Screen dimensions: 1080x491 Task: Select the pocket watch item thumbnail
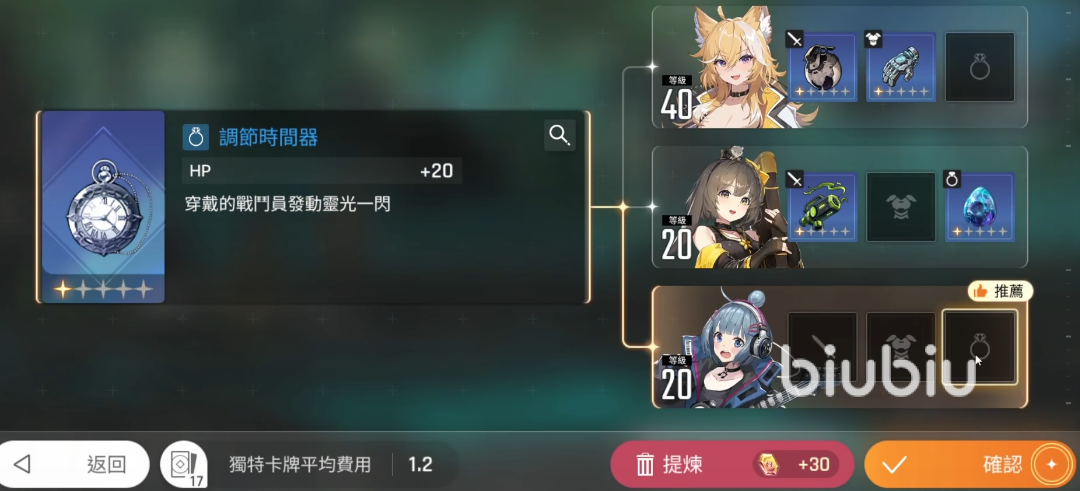(103, 207)
